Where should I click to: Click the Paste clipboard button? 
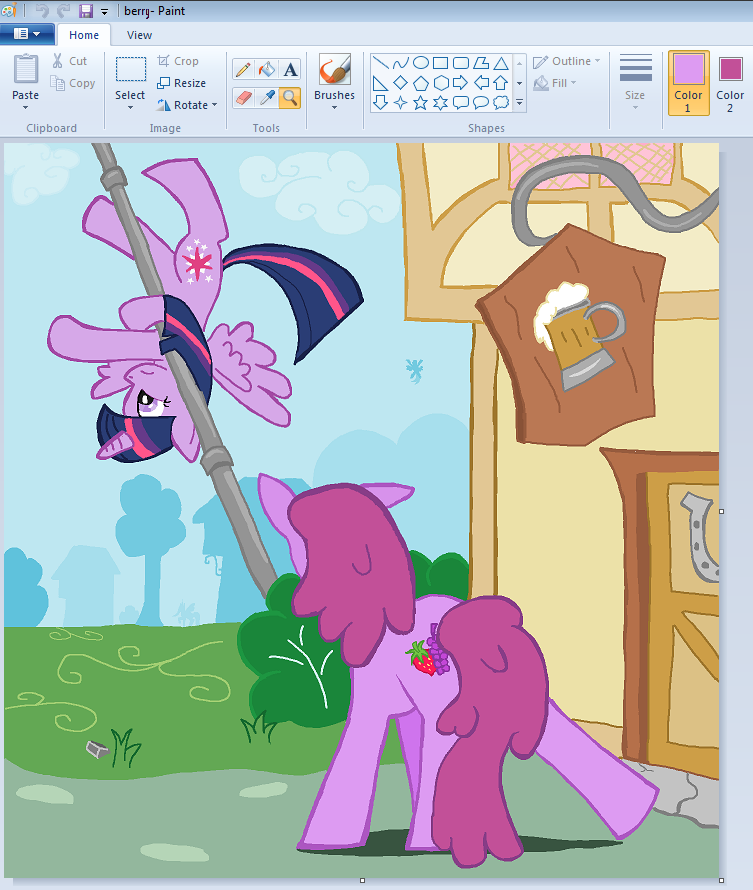26,76
